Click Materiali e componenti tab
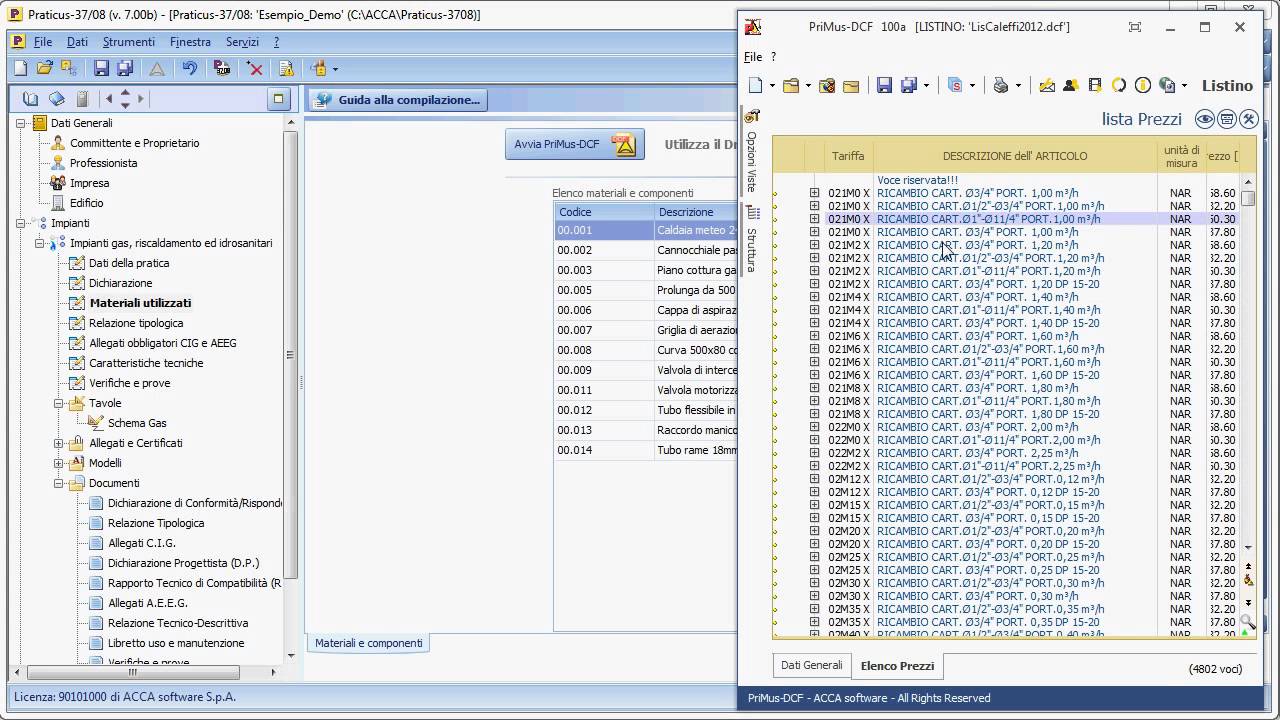Screen dimensions: 1280x720 tap(368, 643)
